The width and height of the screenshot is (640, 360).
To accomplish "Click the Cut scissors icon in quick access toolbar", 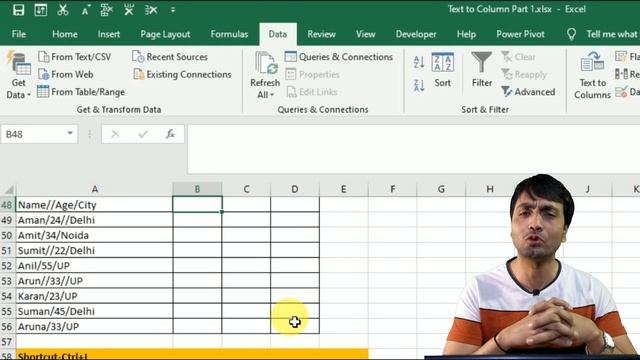I will [63, 9].
